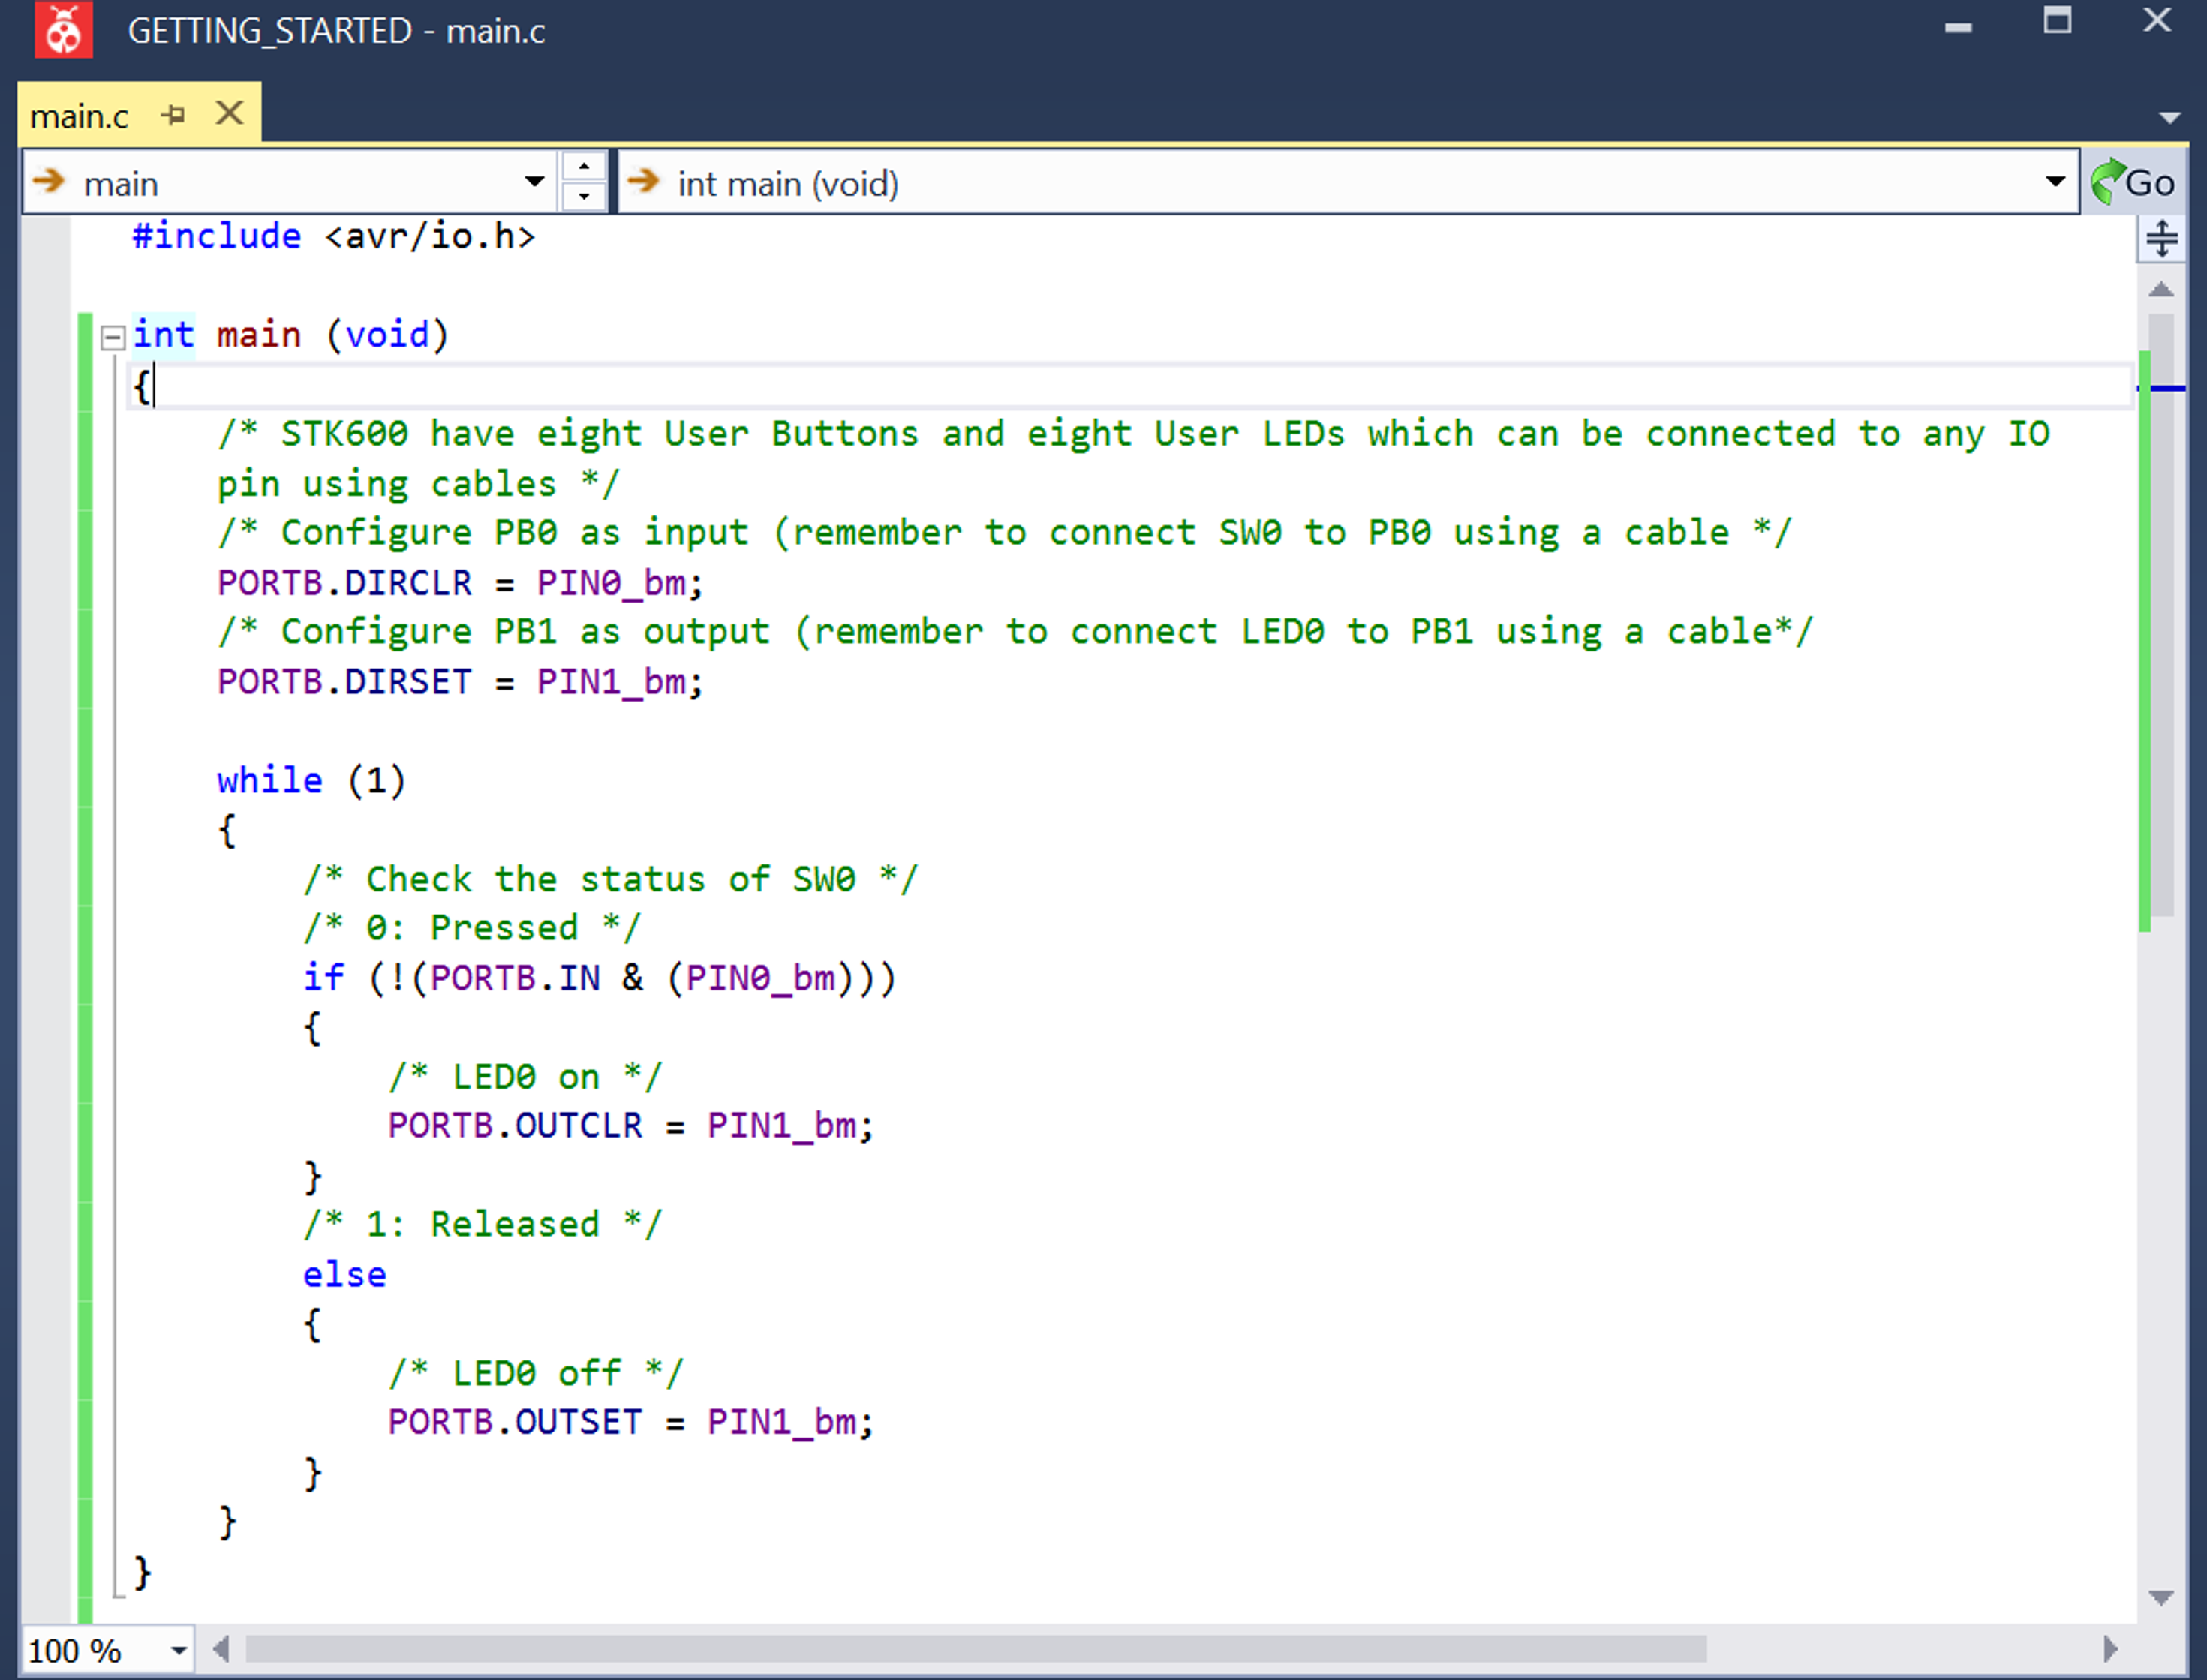
Task: Click the PORTB.DIRSET code line
Action: click(x=460, y=682)
